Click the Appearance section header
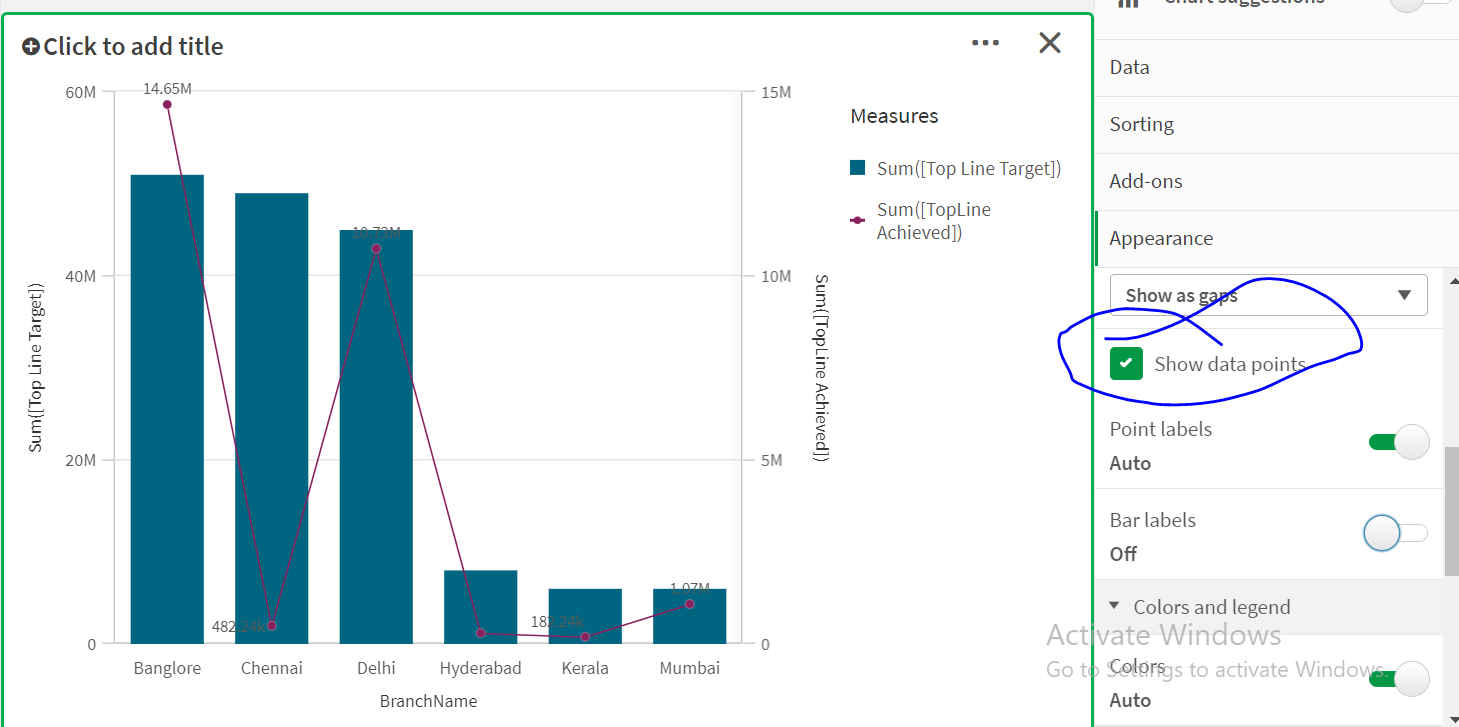 1161,238
